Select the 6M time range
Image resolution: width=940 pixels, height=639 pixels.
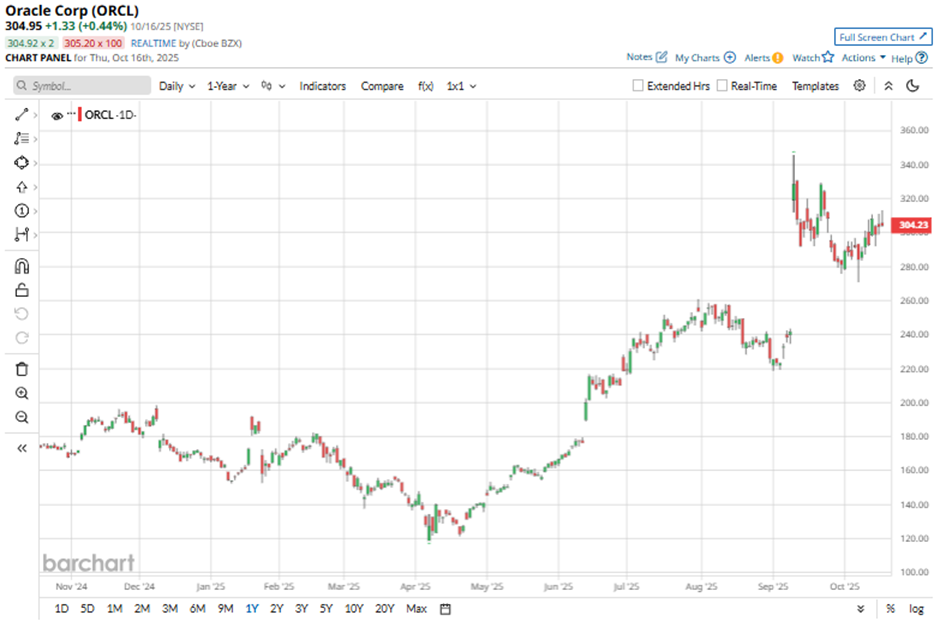point(197,608)
